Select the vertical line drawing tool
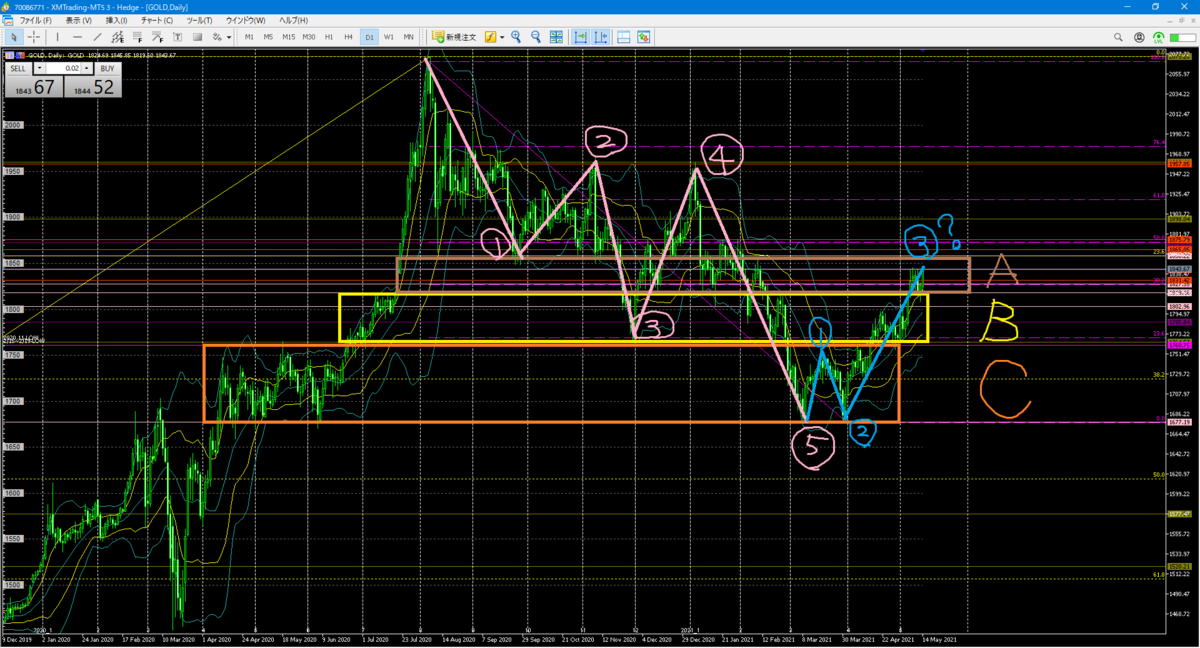 pos(58,37)
